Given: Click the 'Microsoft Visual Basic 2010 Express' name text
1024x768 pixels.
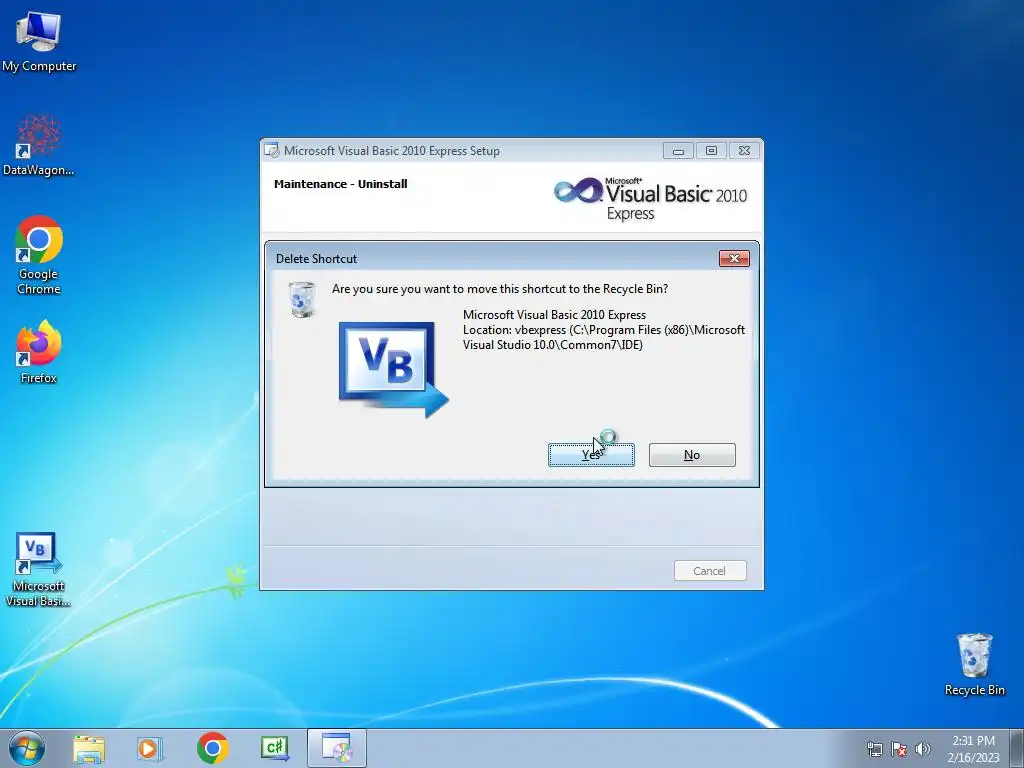Looking at the screenshot, I should tap(554, 315).
